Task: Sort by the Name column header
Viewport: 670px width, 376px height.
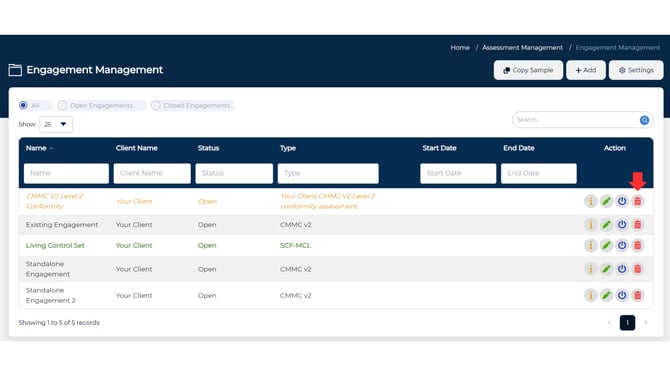Action: click(x=36, y=148)
